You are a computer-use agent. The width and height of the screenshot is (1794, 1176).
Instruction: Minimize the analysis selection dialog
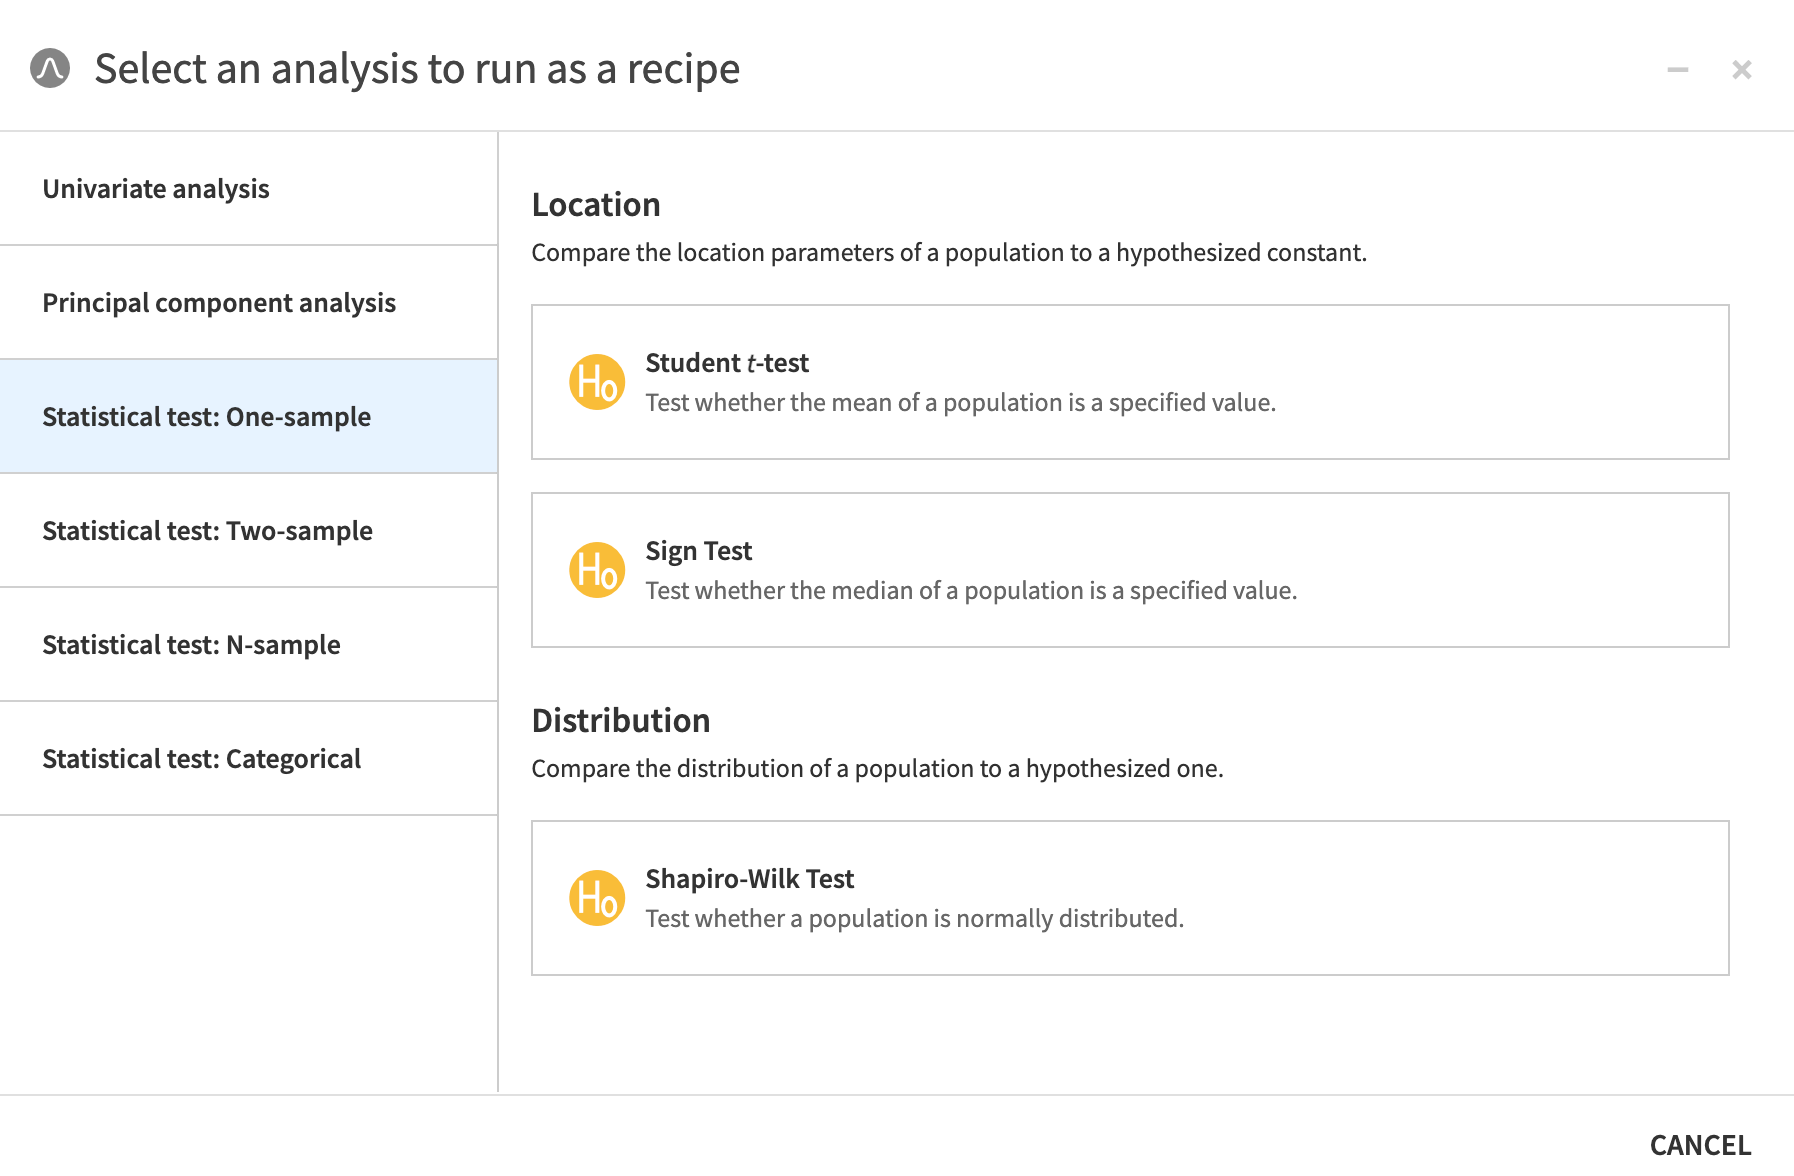pos(1678,69)
